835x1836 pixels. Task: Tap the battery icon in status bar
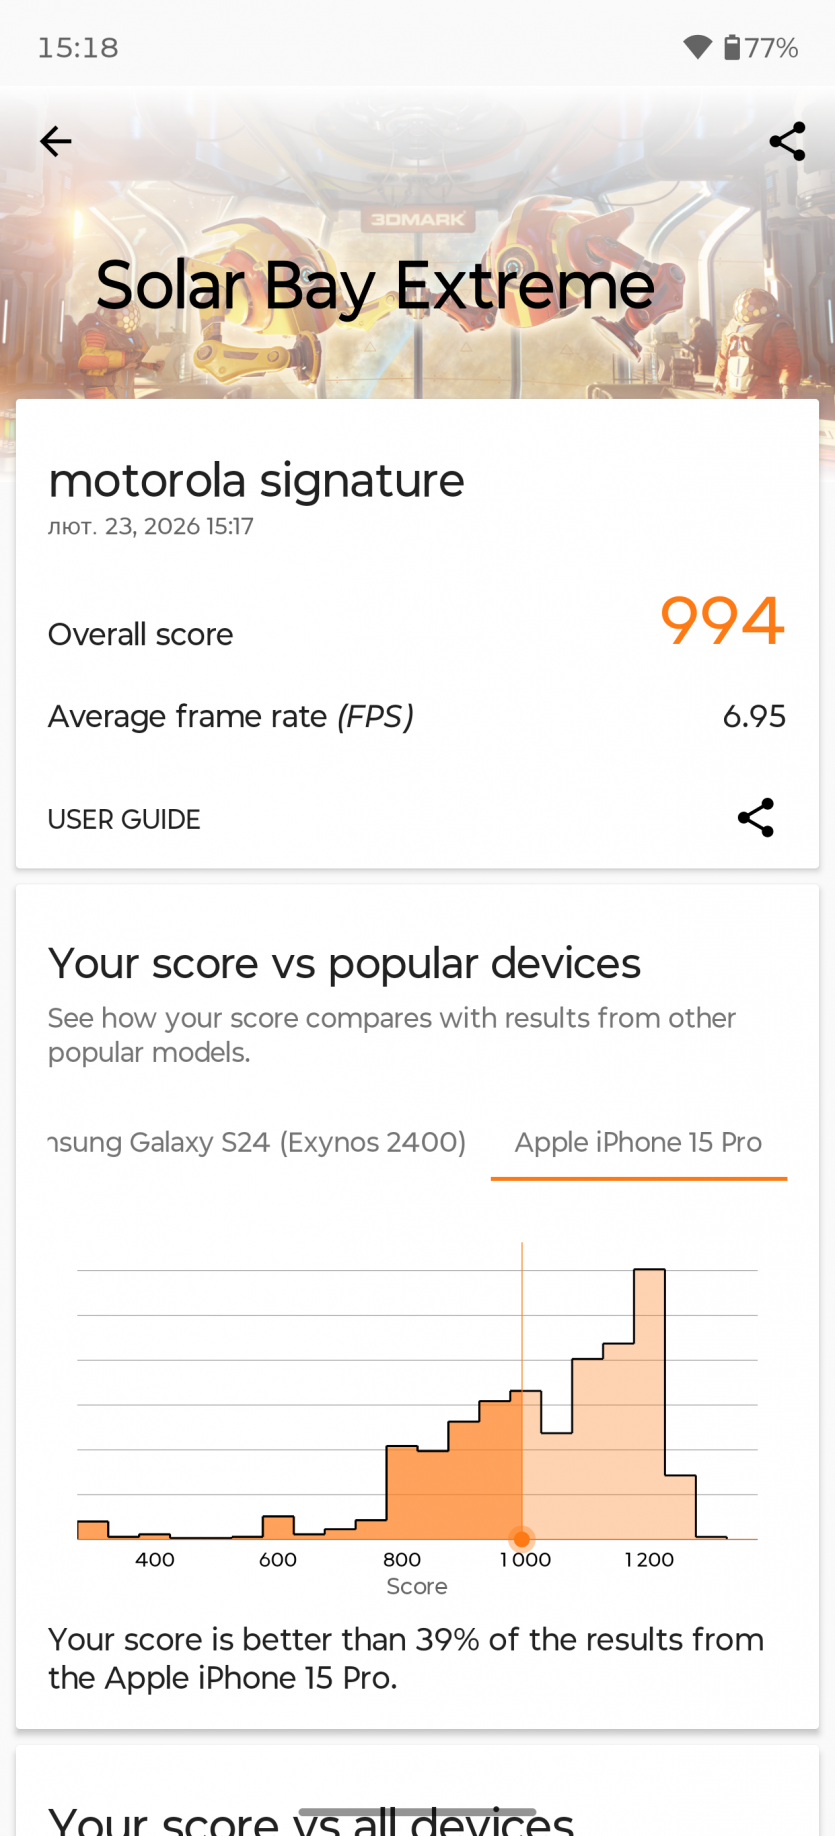(x=732, y=47)
